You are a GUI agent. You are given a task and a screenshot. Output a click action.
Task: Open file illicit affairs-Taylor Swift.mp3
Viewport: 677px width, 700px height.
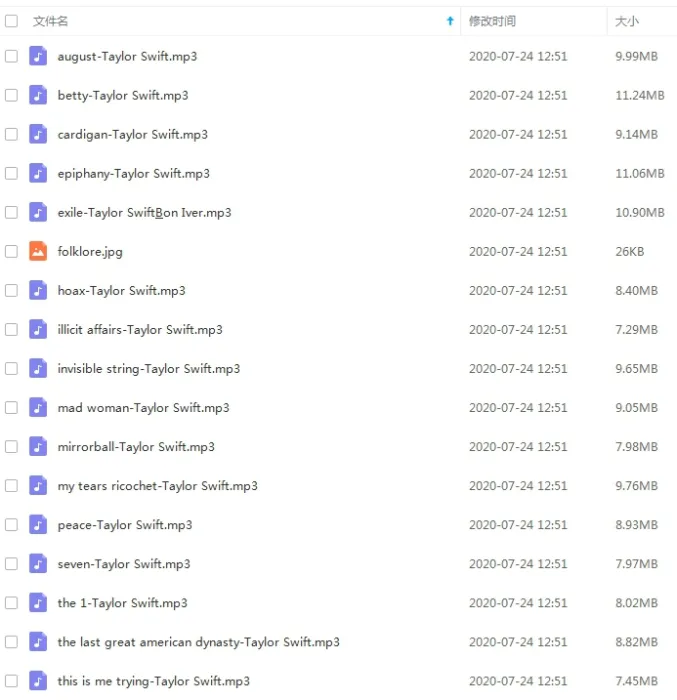click(140, 330)
